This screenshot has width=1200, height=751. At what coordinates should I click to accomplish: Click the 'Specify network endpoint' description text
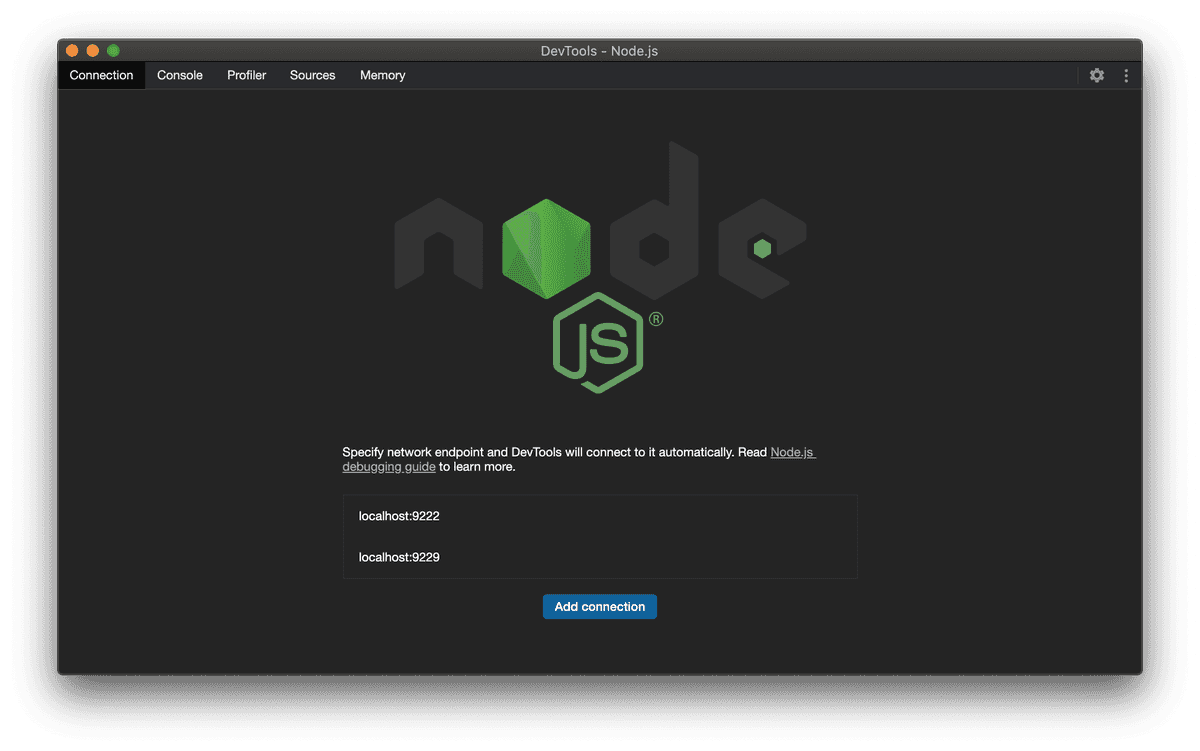click(x=540, y=453)
